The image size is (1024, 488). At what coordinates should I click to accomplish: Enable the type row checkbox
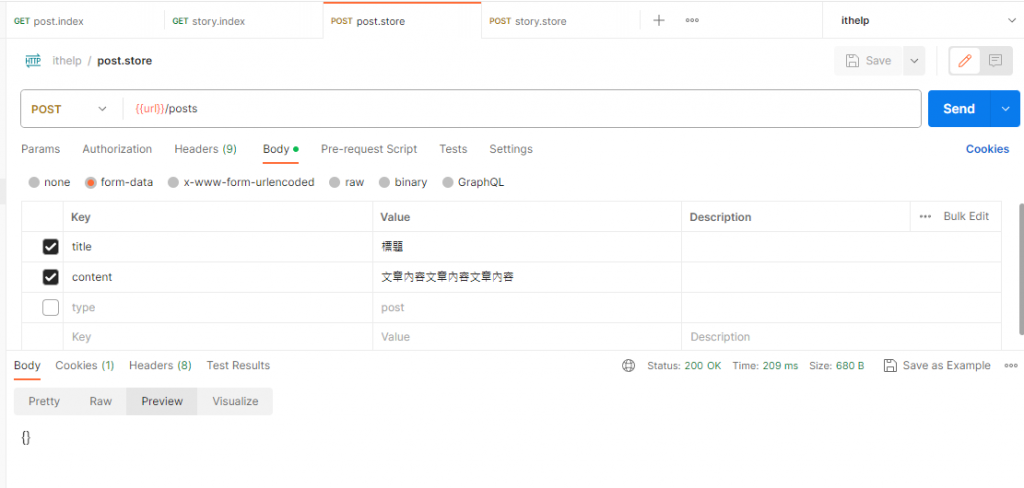tap(50, 308)
